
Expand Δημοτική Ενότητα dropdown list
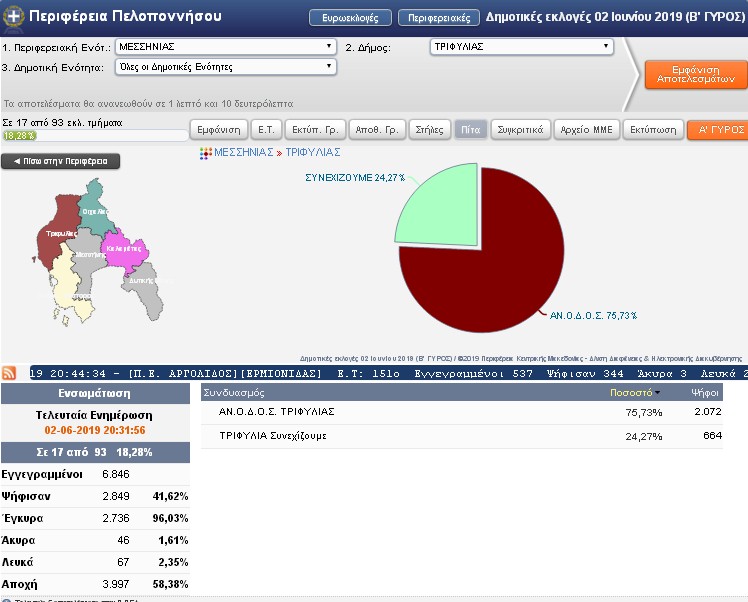[226, 67]
